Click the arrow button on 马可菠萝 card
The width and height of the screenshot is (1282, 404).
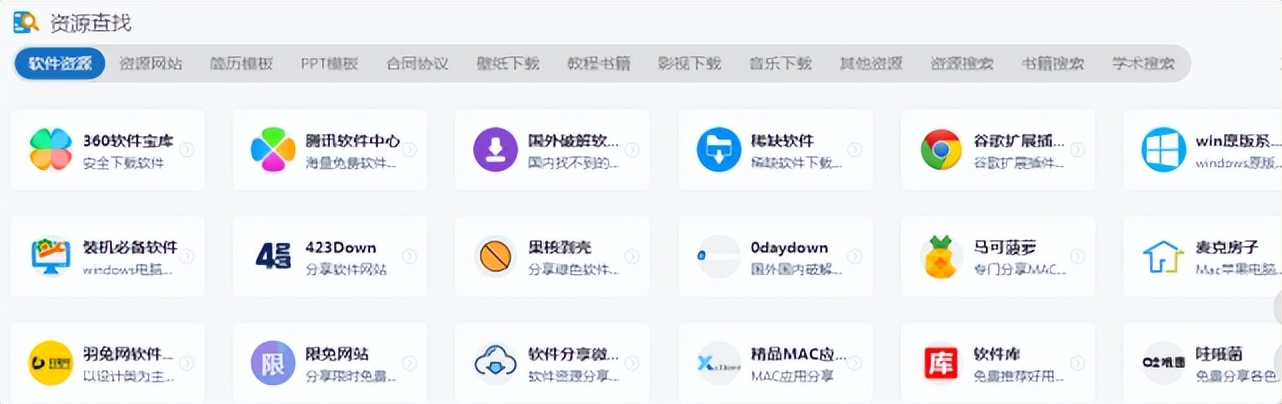(x=1077, y=256)
